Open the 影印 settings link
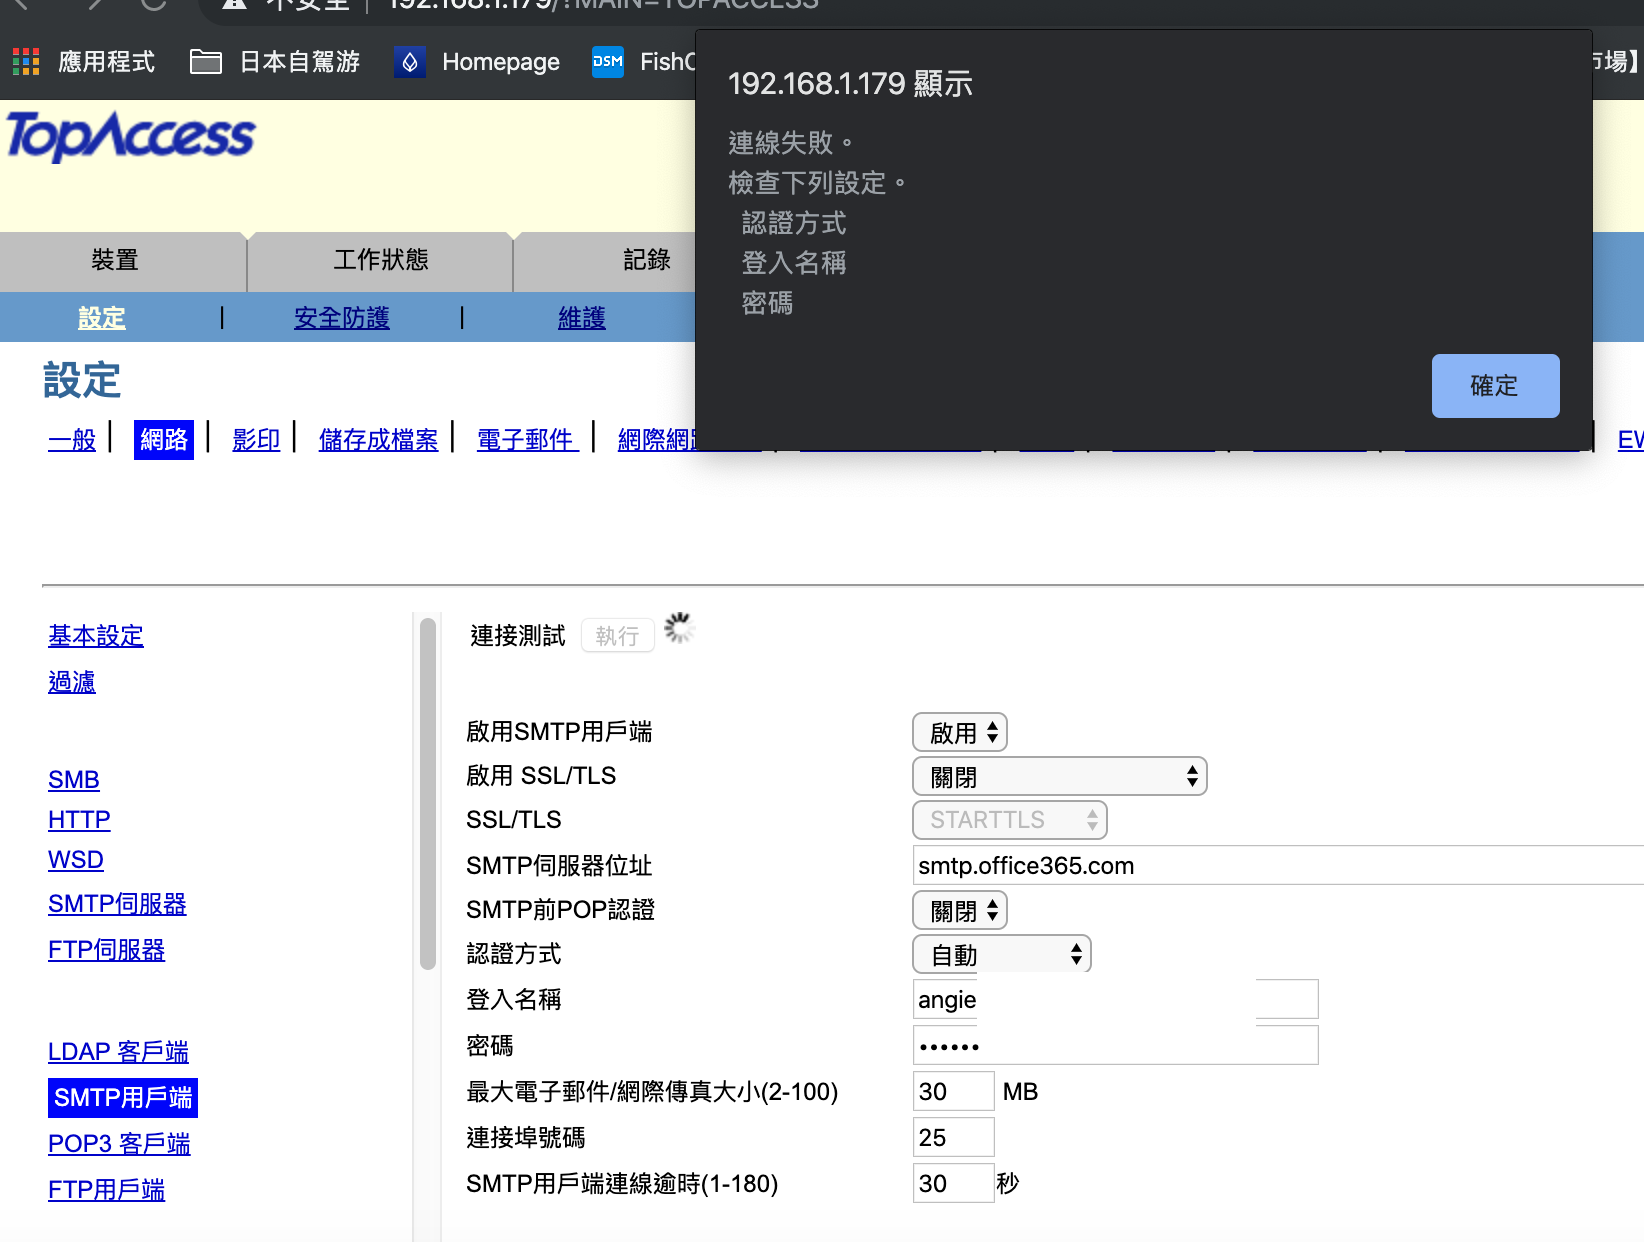Screen dimensions: 1644x1242 pos(256,440)
